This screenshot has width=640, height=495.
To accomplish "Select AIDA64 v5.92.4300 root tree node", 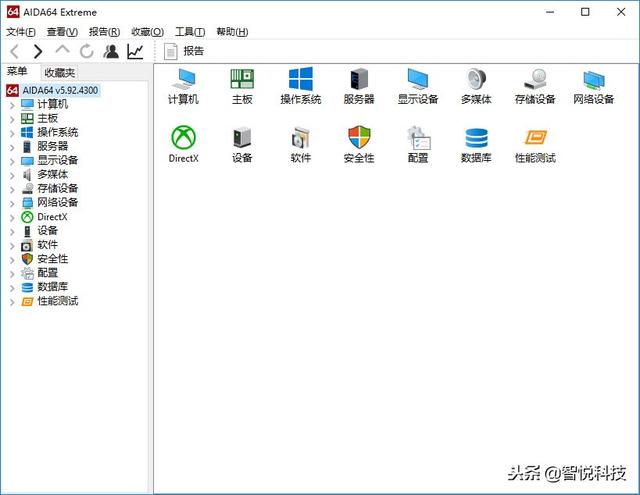I will (52, 90).
